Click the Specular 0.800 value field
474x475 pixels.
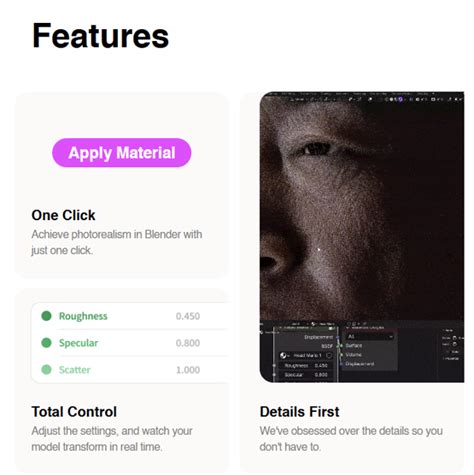click(188, 343)
